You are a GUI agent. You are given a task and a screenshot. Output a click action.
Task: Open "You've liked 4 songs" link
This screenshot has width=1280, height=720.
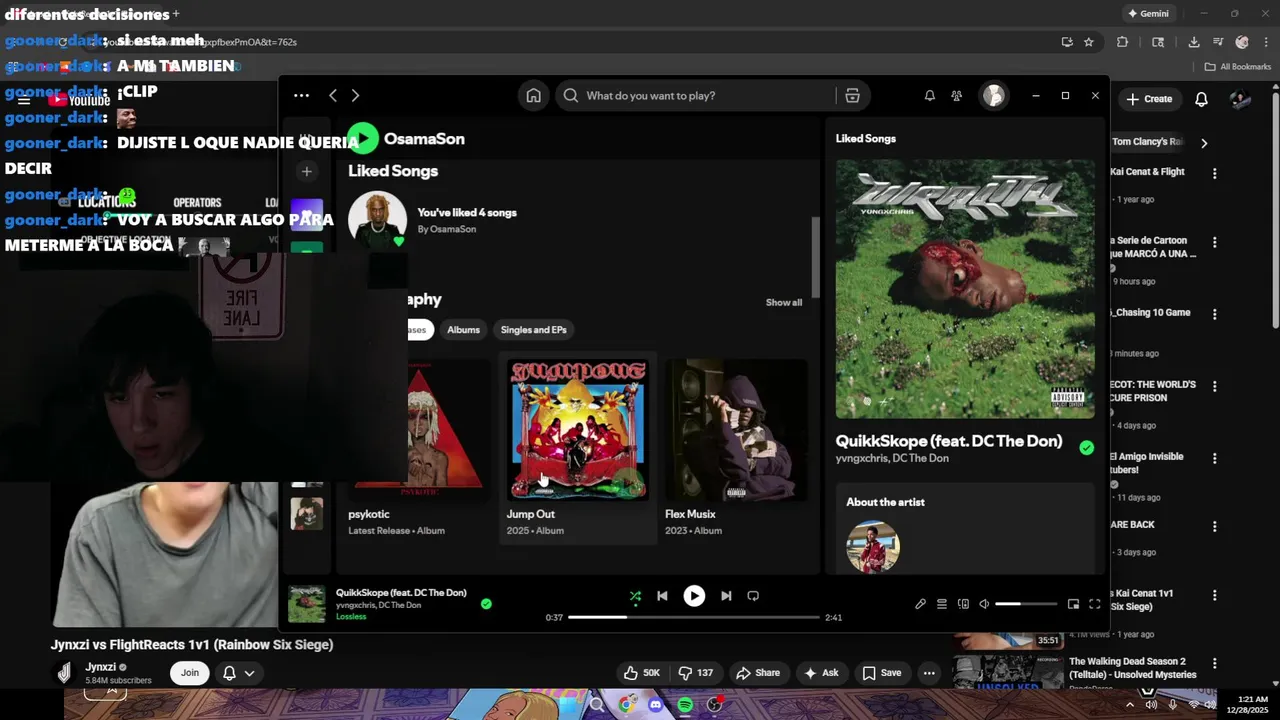pos(467,213)
